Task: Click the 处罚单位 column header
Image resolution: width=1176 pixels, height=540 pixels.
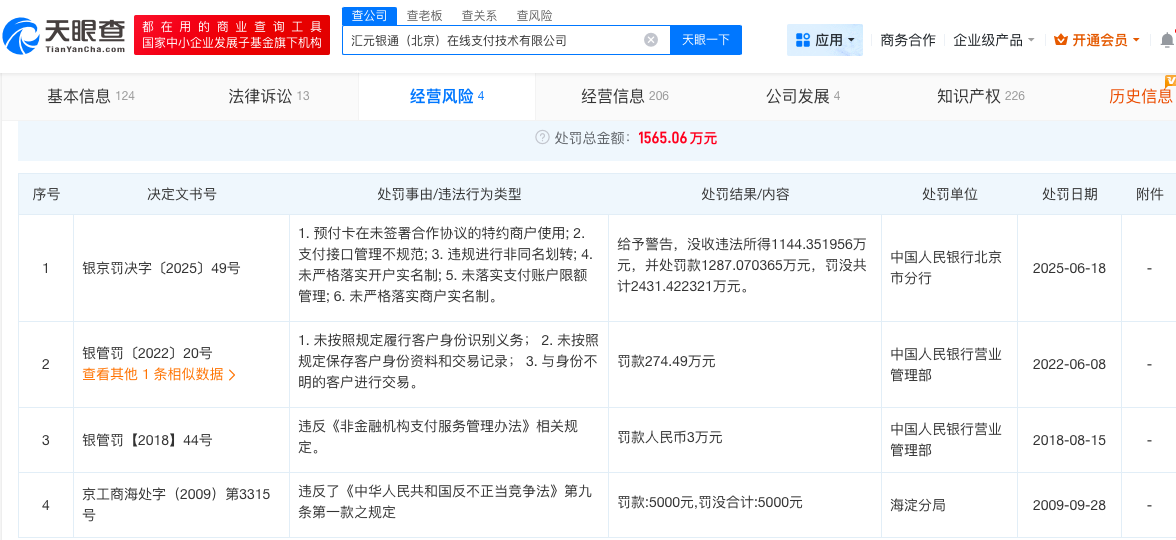Action: click(x=950, y=194)
